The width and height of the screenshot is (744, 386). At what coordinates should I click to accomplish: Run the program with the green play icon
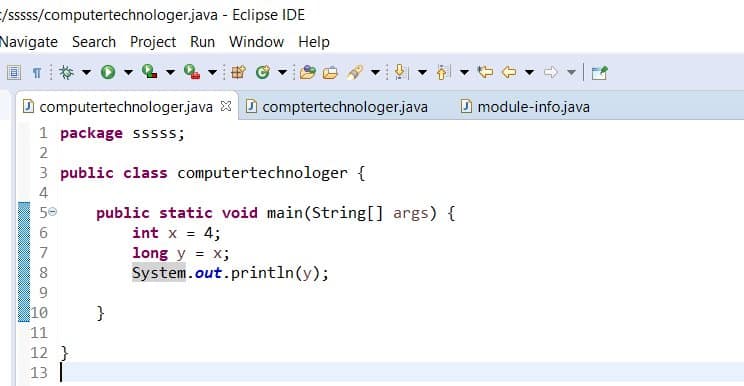108,72
